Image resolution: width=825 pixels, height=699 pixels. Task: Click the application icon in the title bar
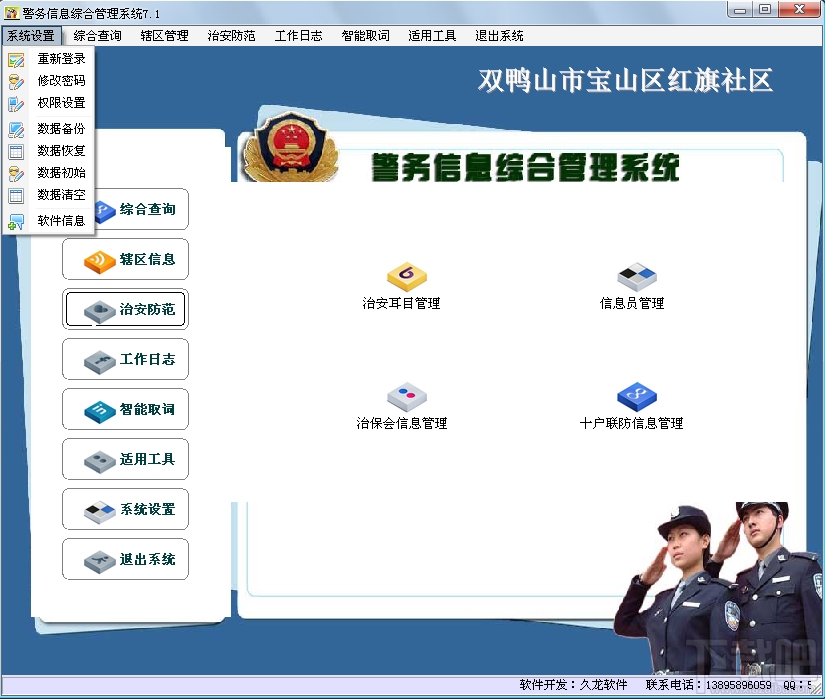[11, 10]
